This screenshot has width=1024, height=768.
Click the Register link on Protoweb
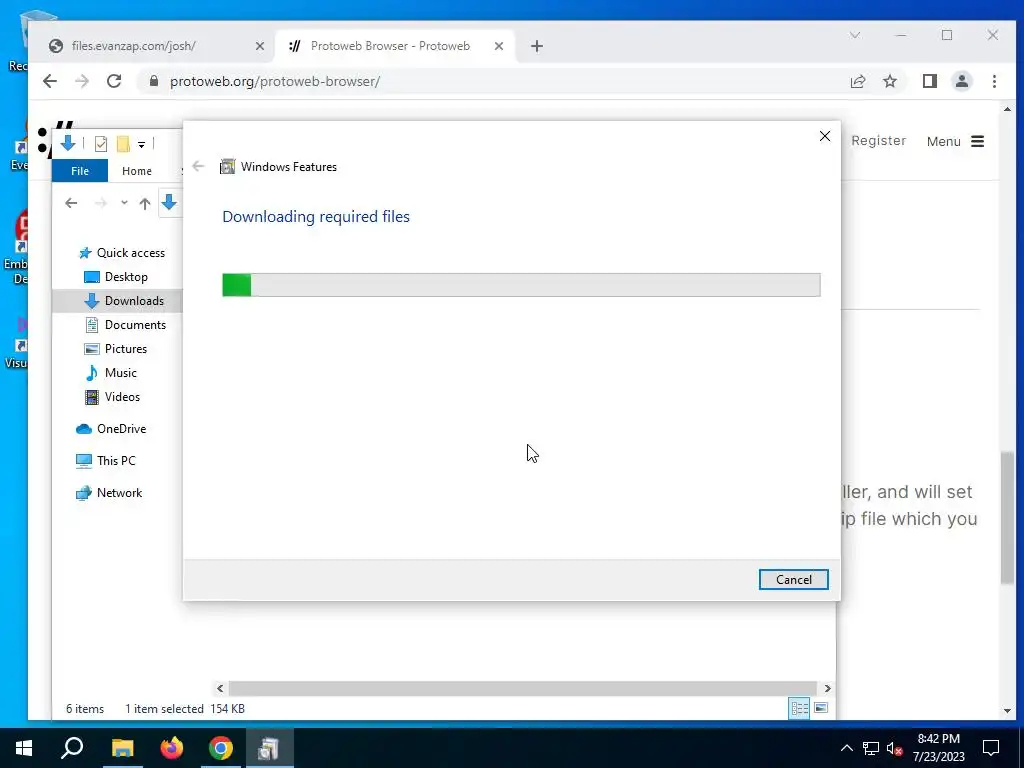[x=878, y=140]
